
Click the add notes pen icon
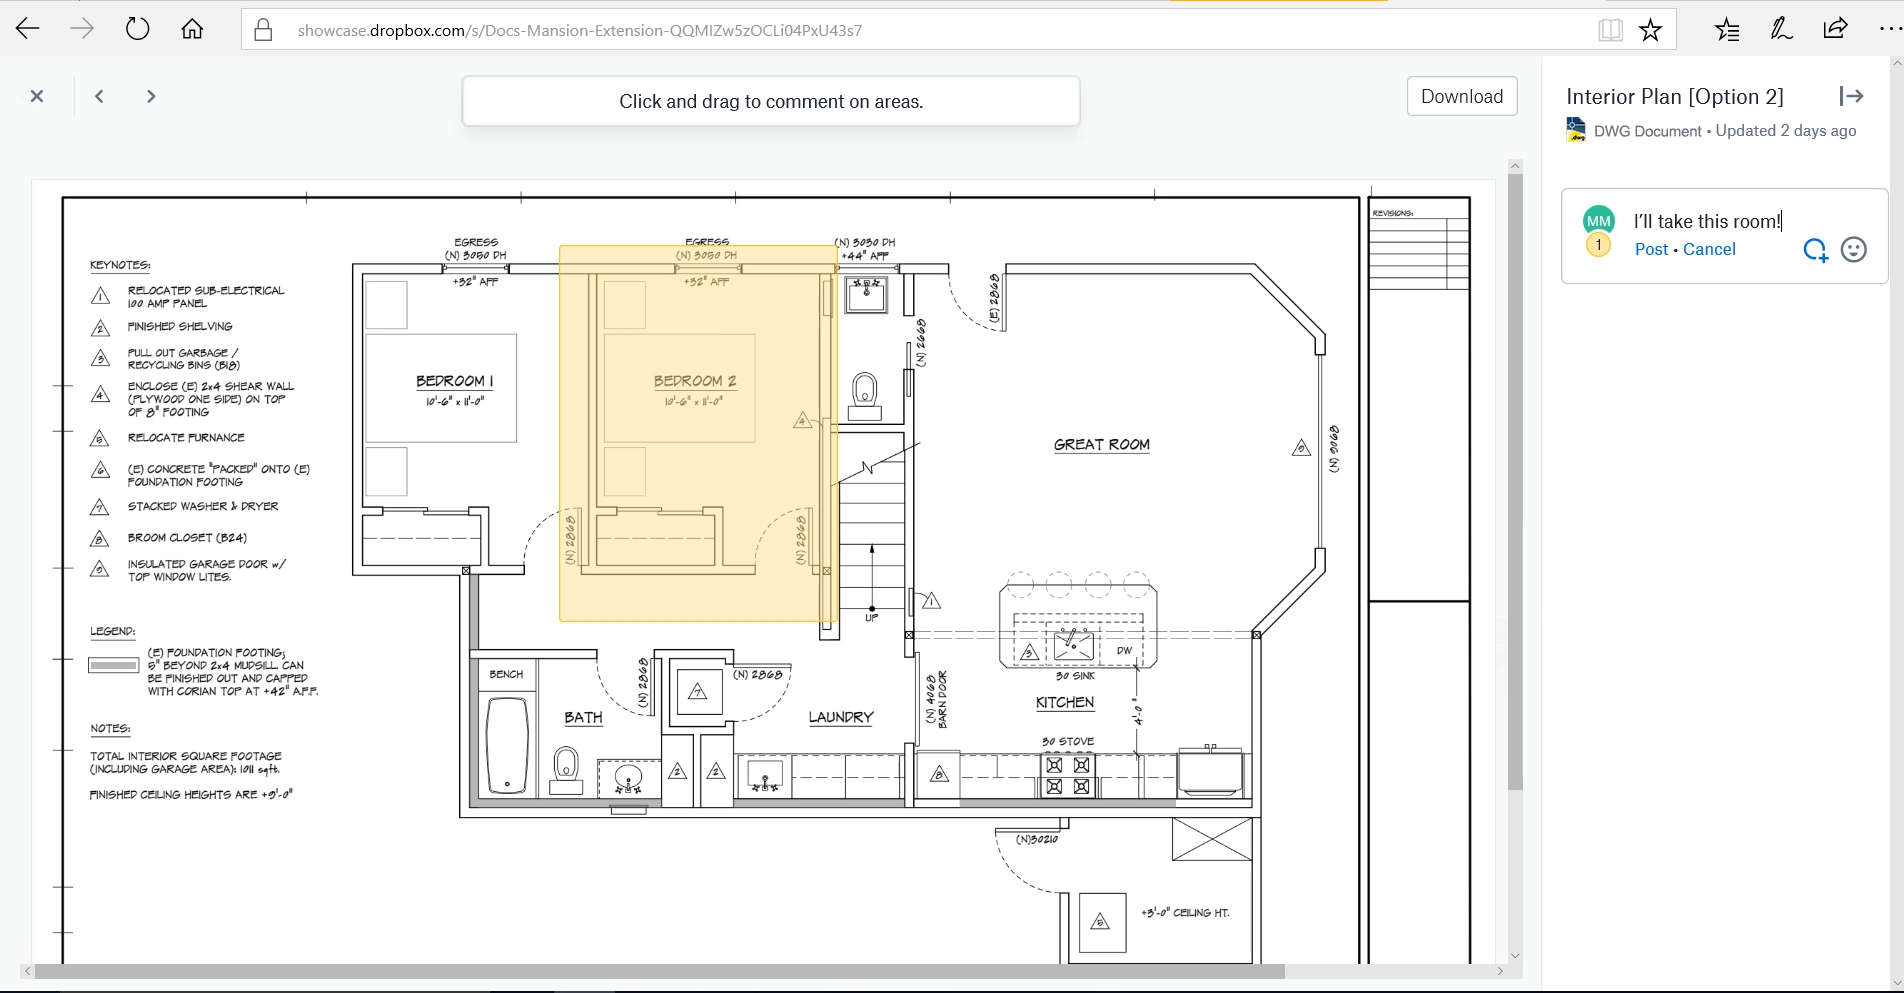pos(1781,30)
